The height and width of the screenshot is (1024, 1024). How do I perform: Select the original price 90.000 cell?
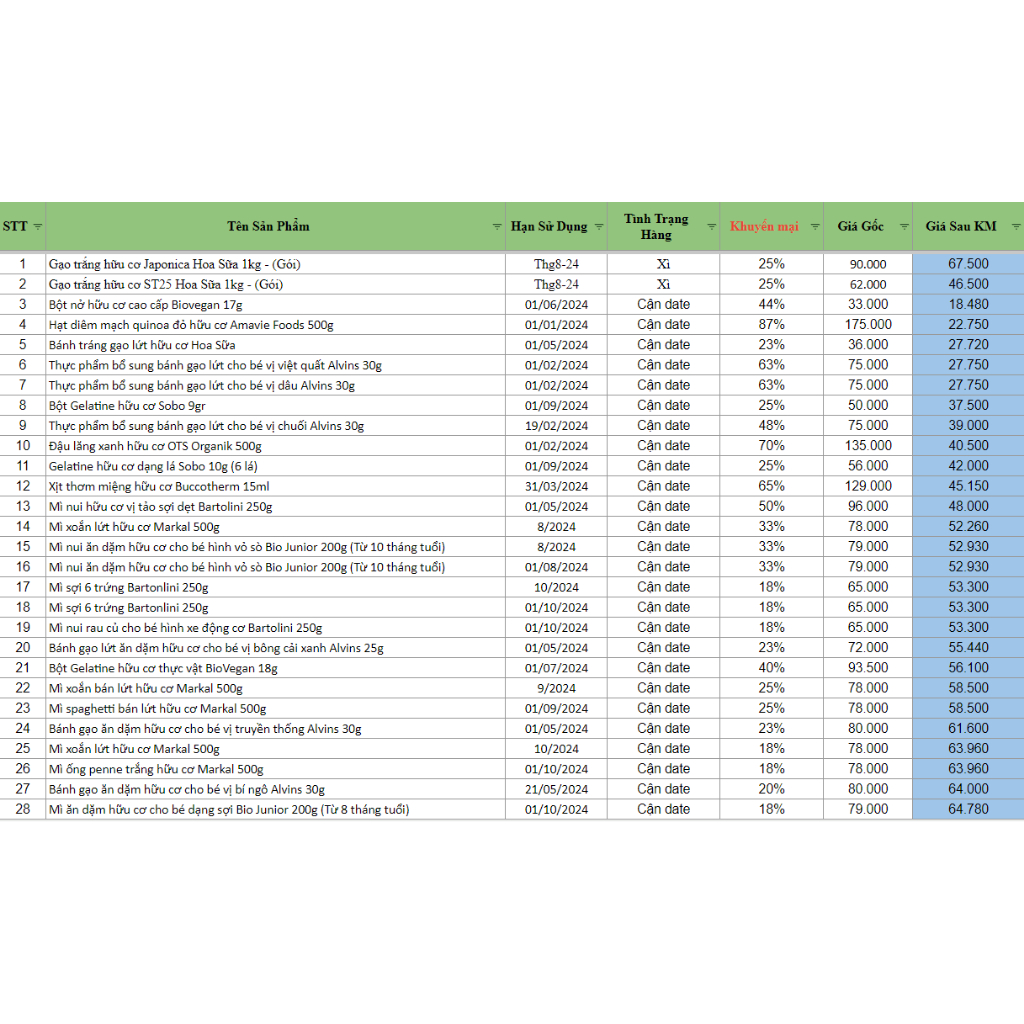tap(868, 264)
